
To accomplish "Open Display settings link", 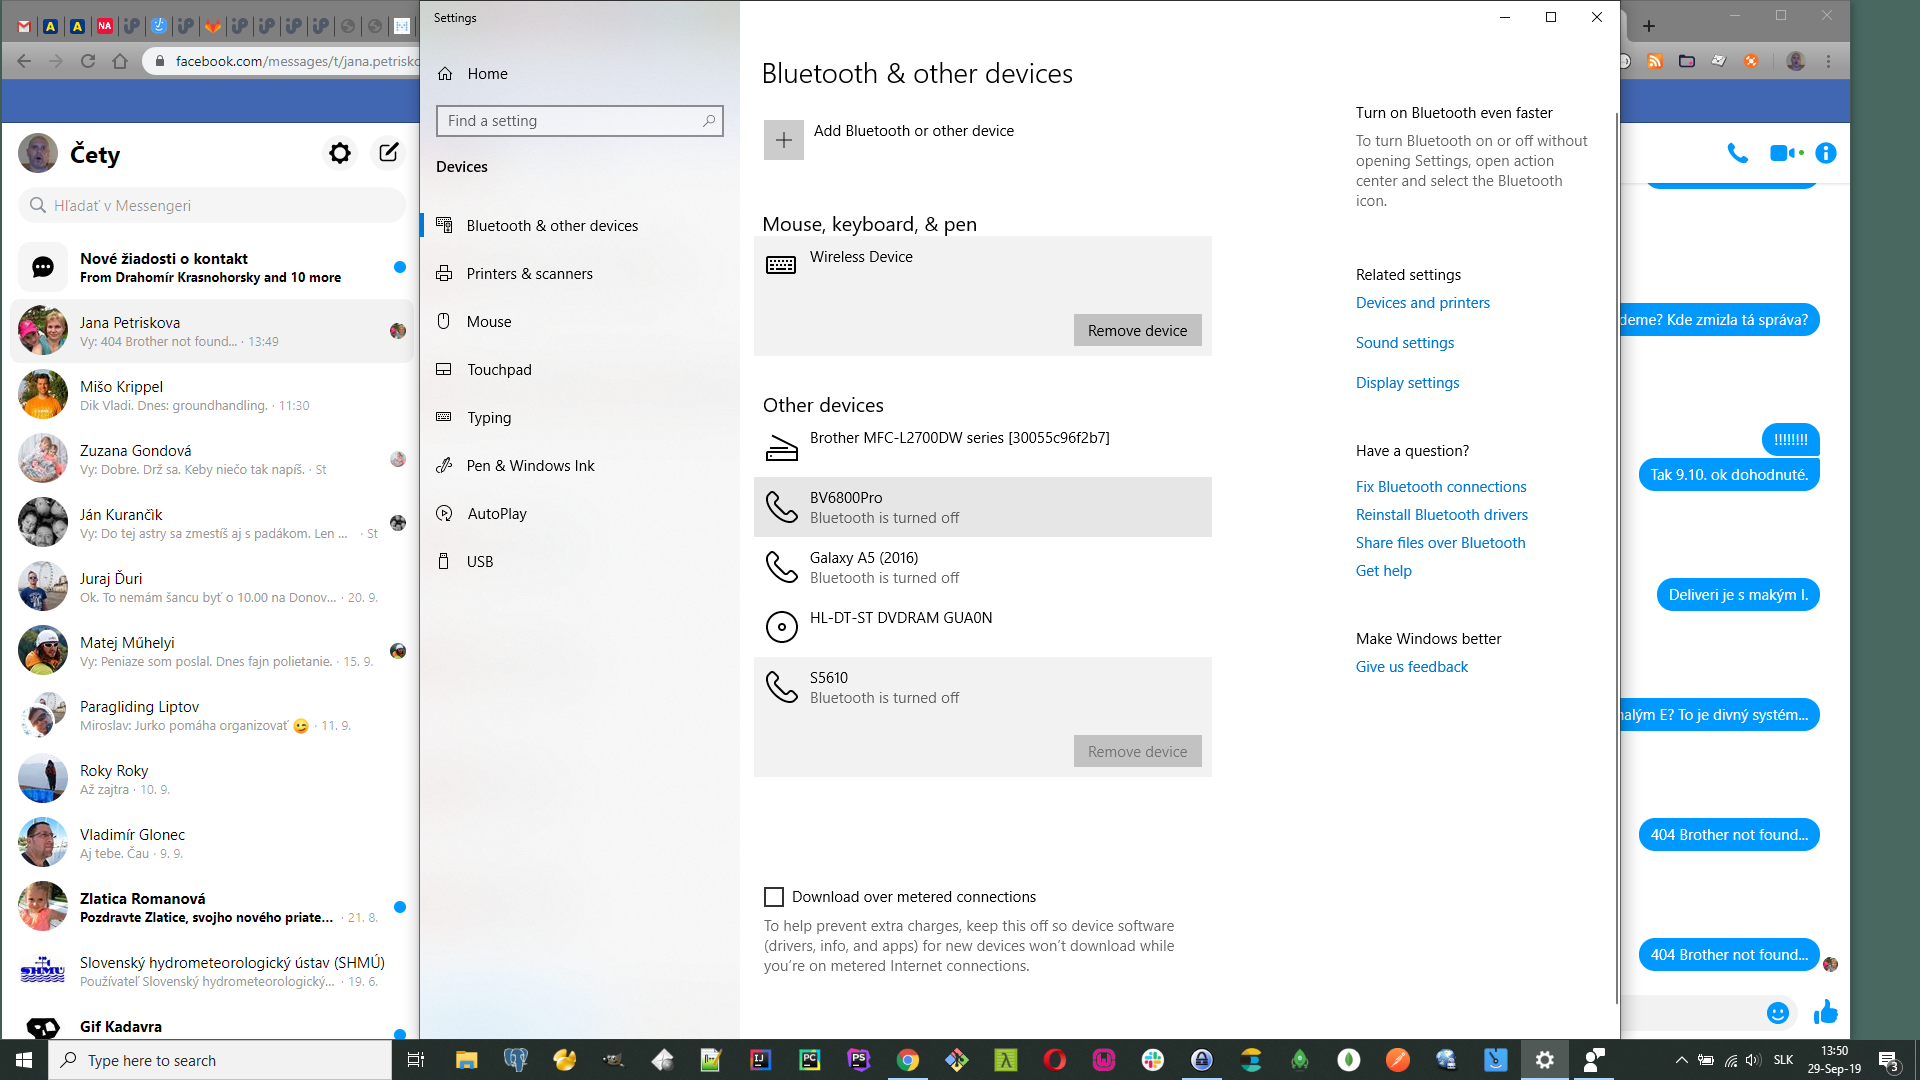I will click(1407, 383).
